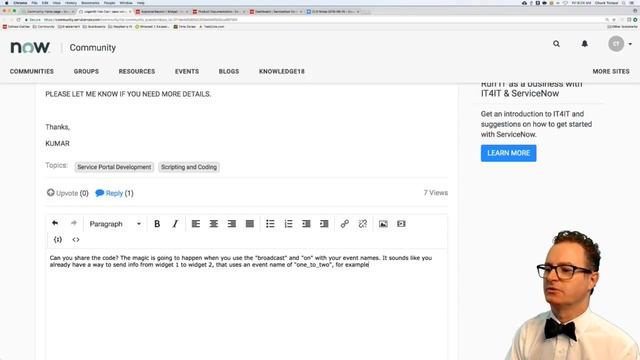
Task: Justify the text
Action: click(250, 224)
